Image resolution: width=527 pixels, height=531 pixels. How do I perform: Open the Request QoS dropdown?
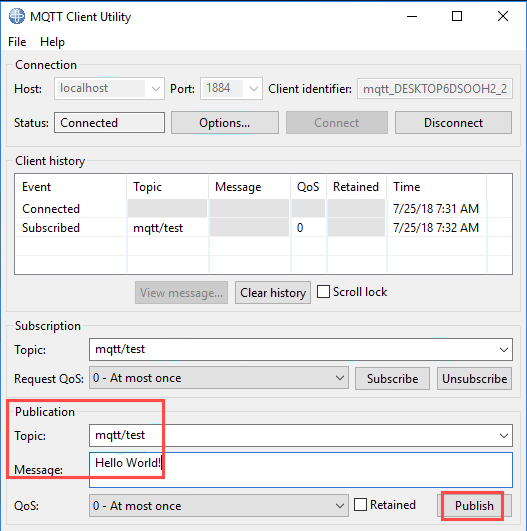(340, 378)
